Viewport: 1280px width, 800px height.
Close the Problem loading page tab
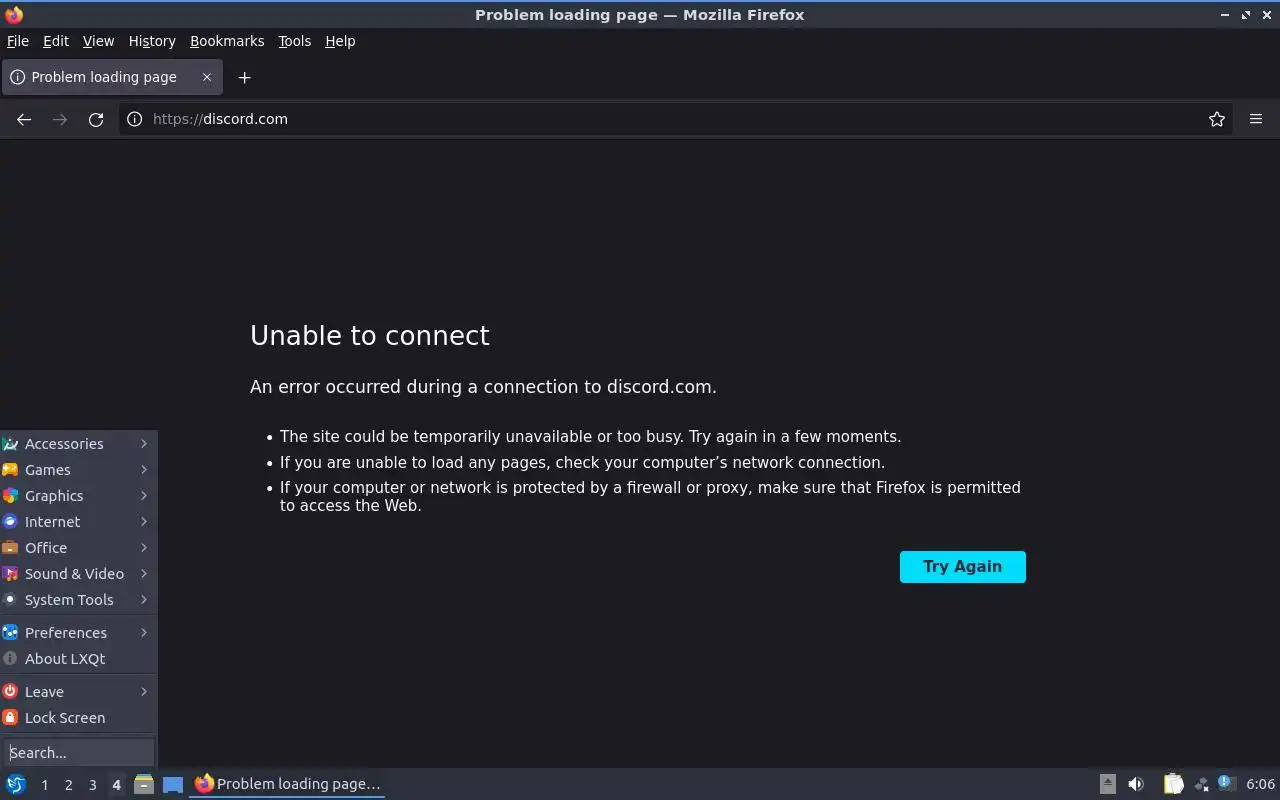tap(207, 77)
